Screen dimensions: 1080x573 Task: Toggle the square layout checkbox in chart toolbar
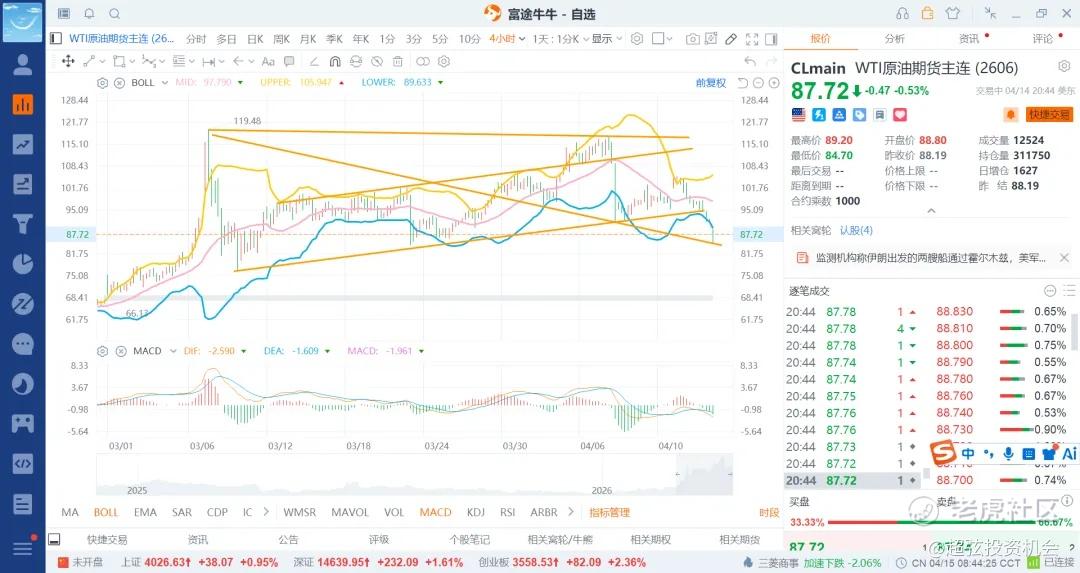(x=658, y=39)
